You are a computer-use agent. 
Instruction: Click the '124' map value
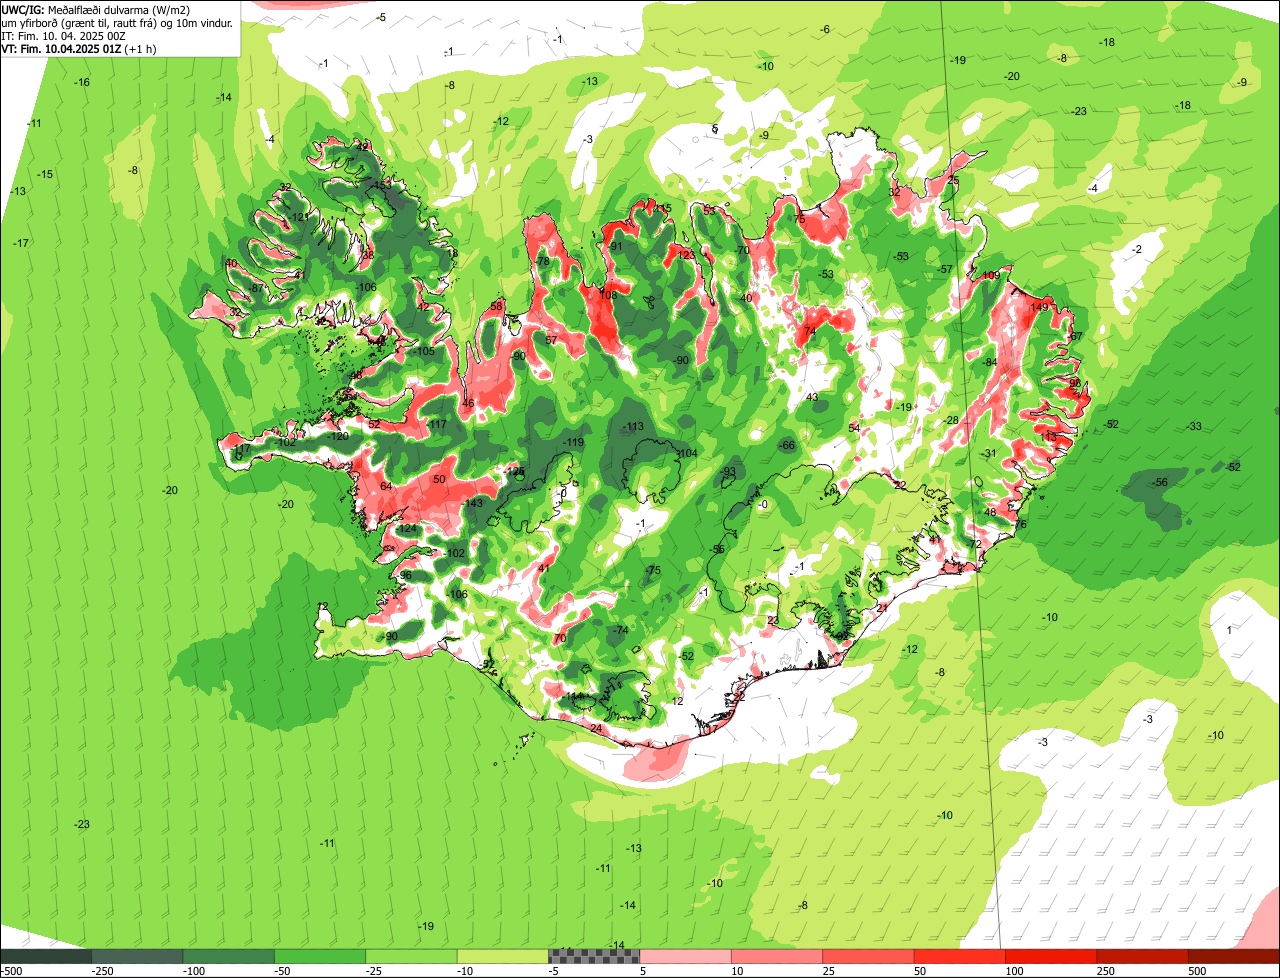click(x=407, y=529)
